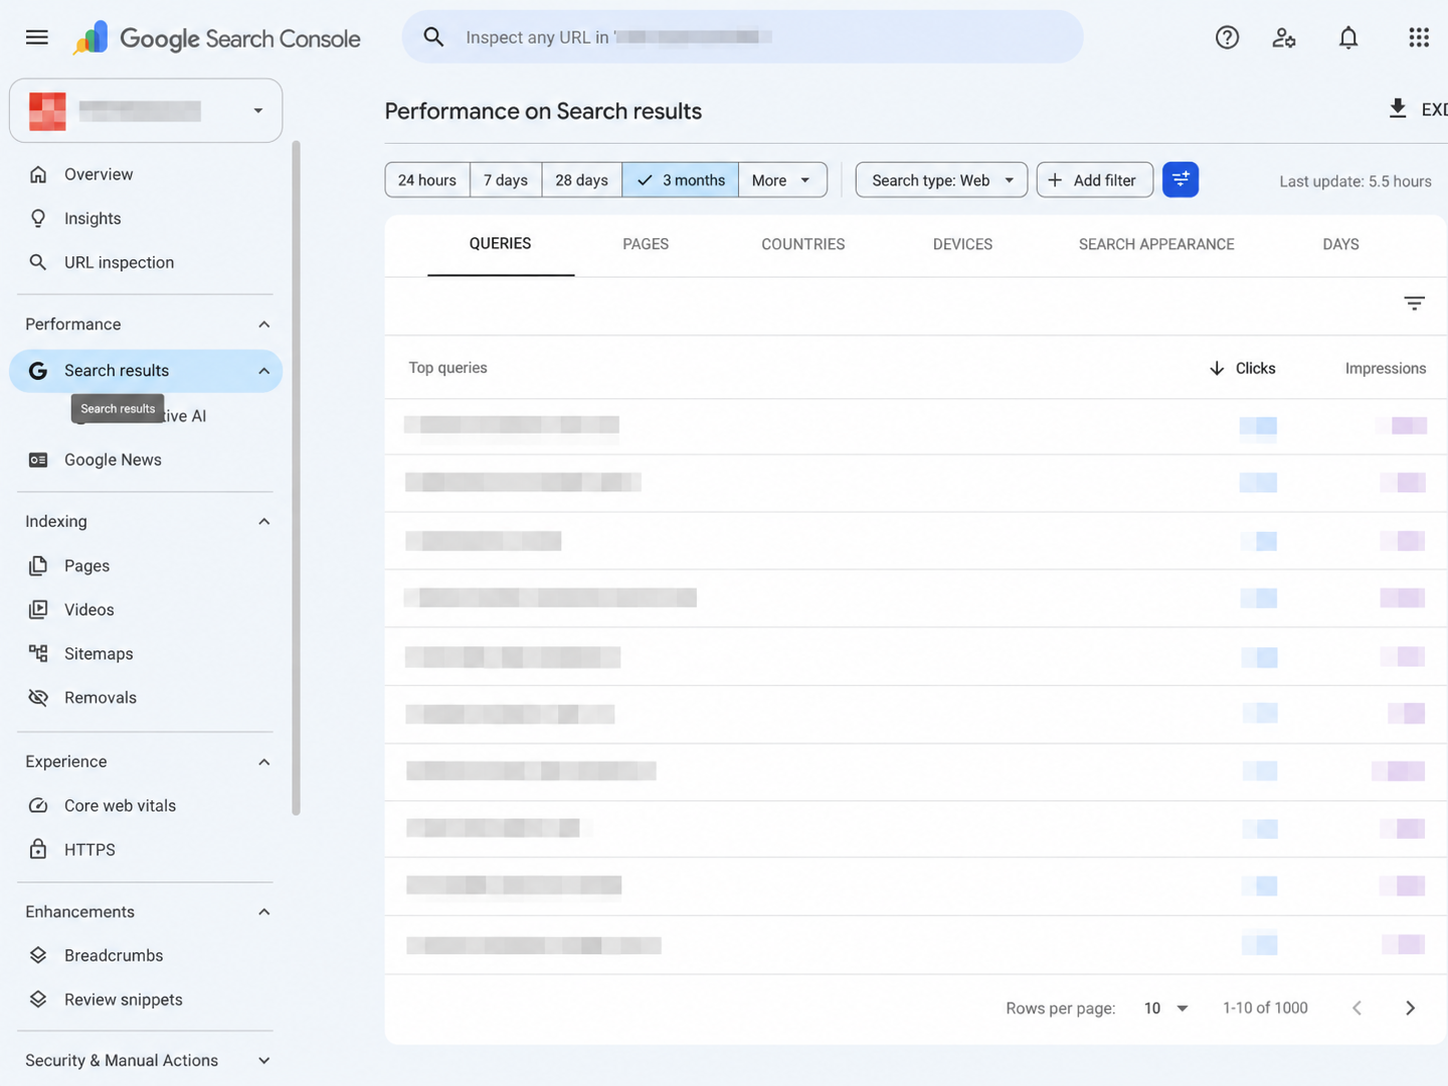Click the Top queries column header
The image size is (1448, 1086).
pos(448,368)
